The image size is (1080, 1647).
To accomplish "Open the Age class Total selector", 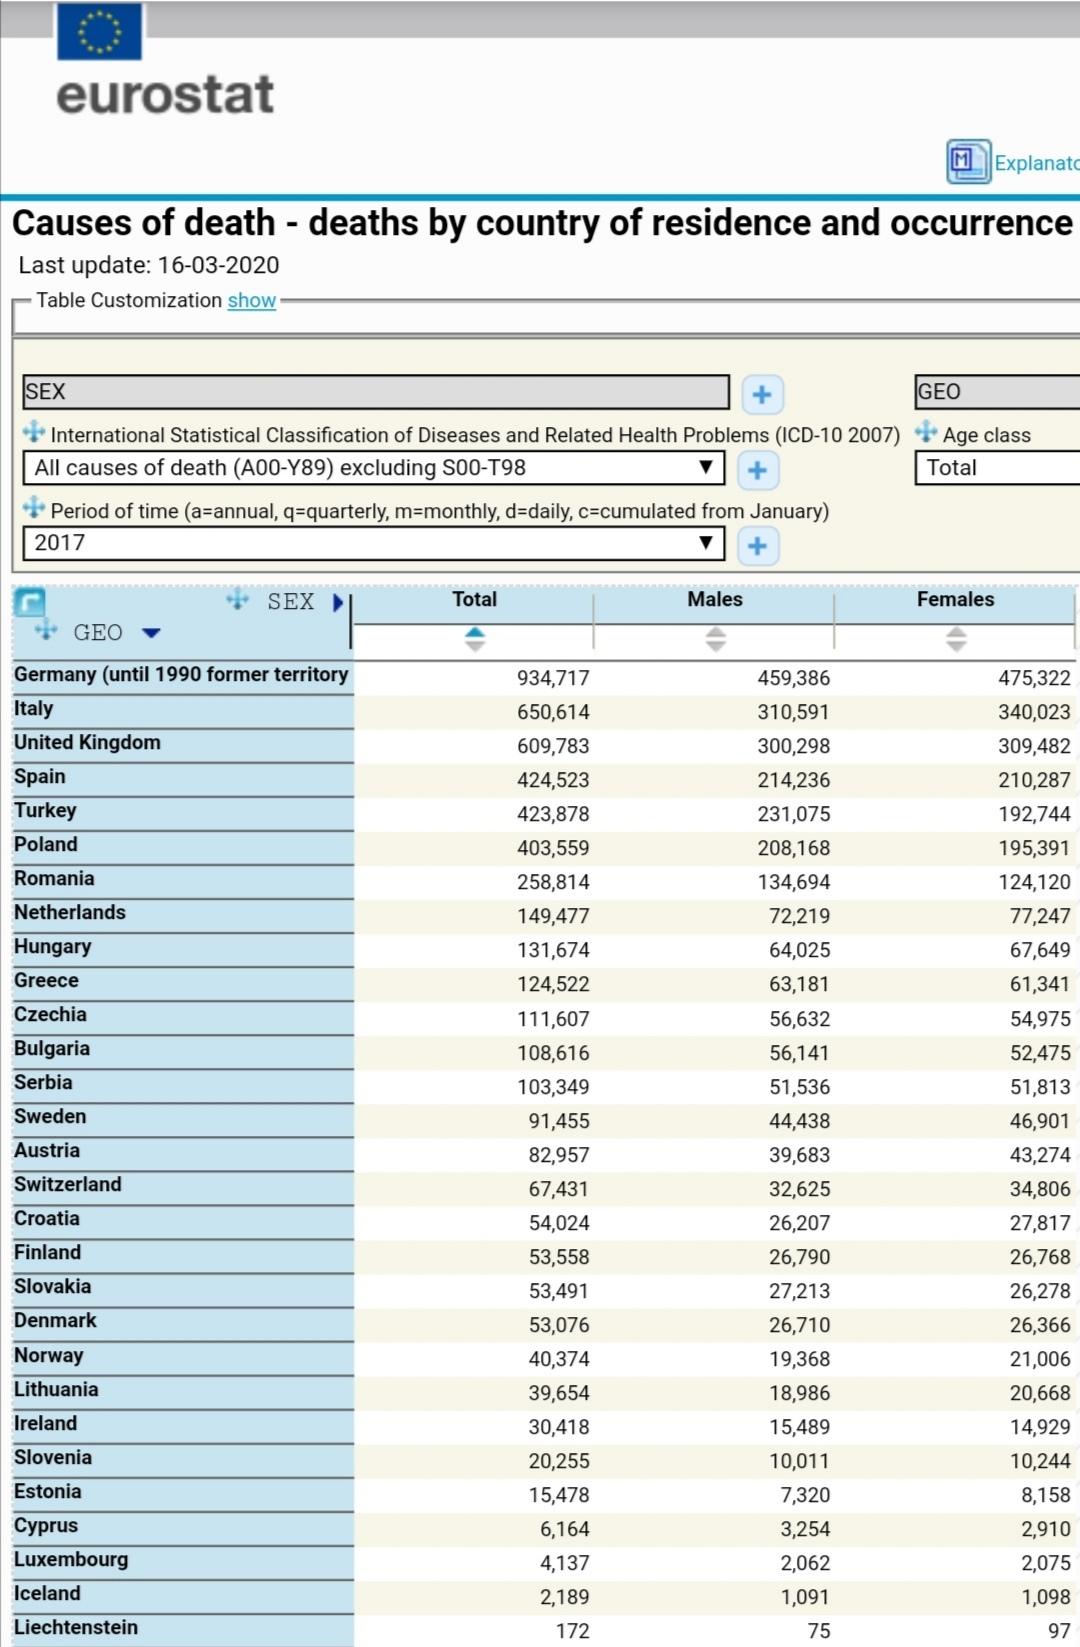I will pyautogui.click(x=997, y=468).
